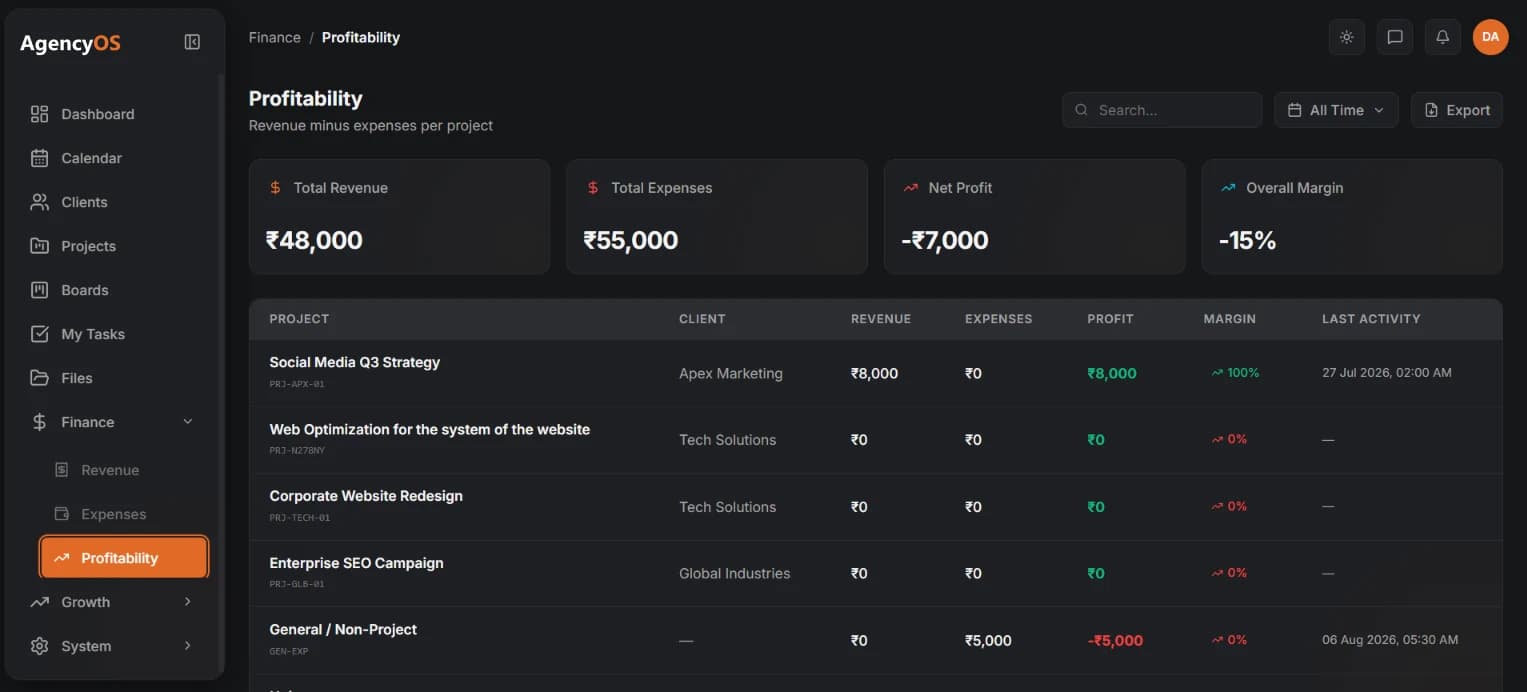Viewport: 1527px width, 692px height.
Task: Expand the System menu chevron
Action: (x=188, y=646)
